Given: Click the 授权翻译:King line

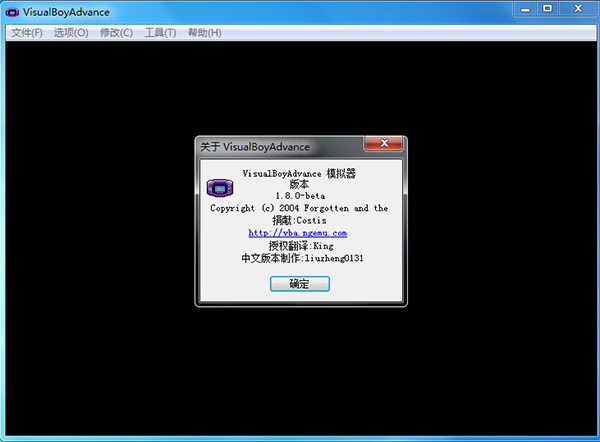Looking at the screenshot, I should point(301,246).
